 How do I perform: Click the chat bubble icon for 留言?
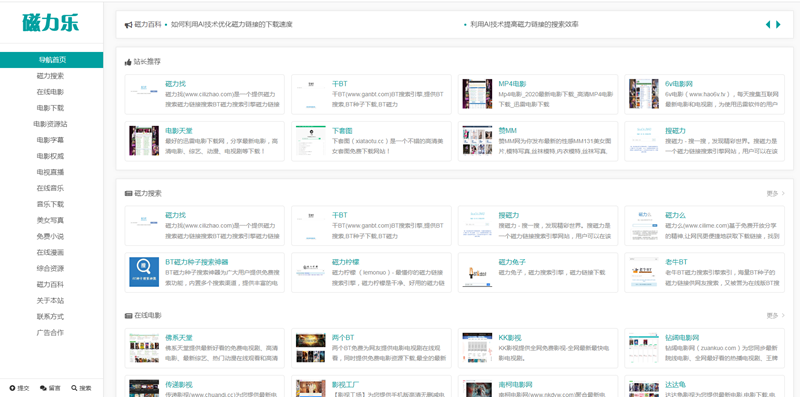[43, 388]
